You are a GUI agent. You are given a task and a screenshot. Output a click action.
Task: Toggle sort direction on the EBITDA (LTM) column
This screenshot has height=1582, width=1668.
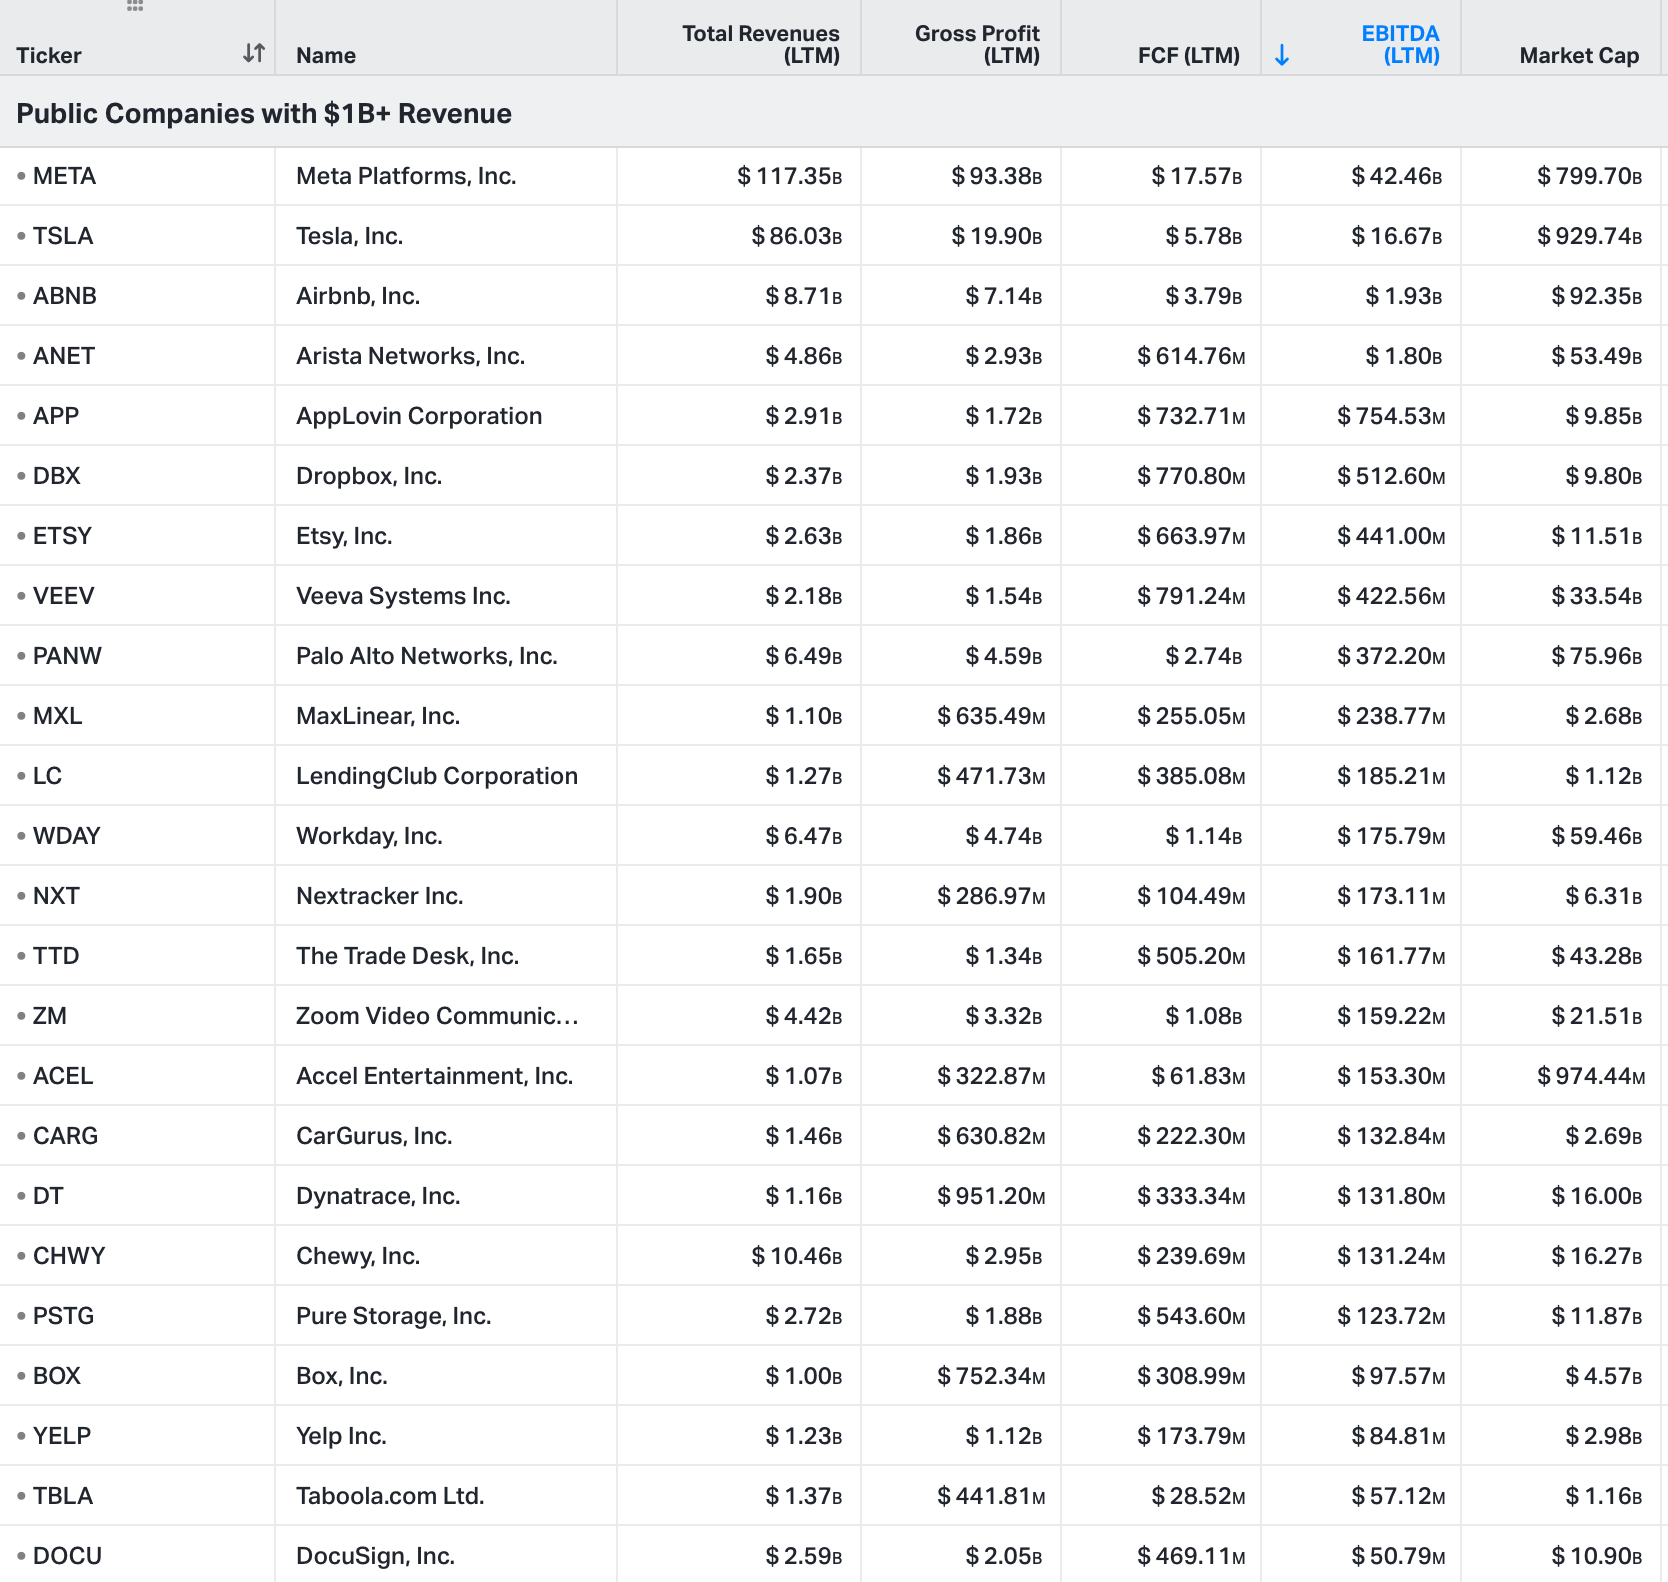pos(1400,44)
